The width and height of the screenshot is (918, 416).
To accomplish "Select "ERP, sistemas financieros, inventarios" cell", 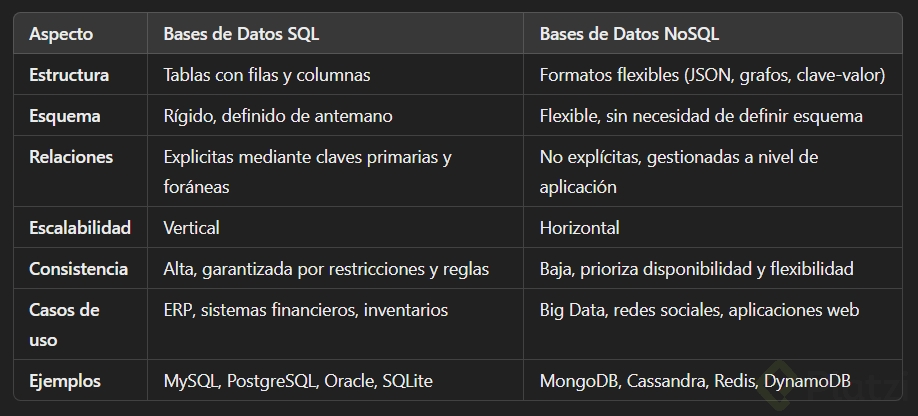I will tap(306, 310).
